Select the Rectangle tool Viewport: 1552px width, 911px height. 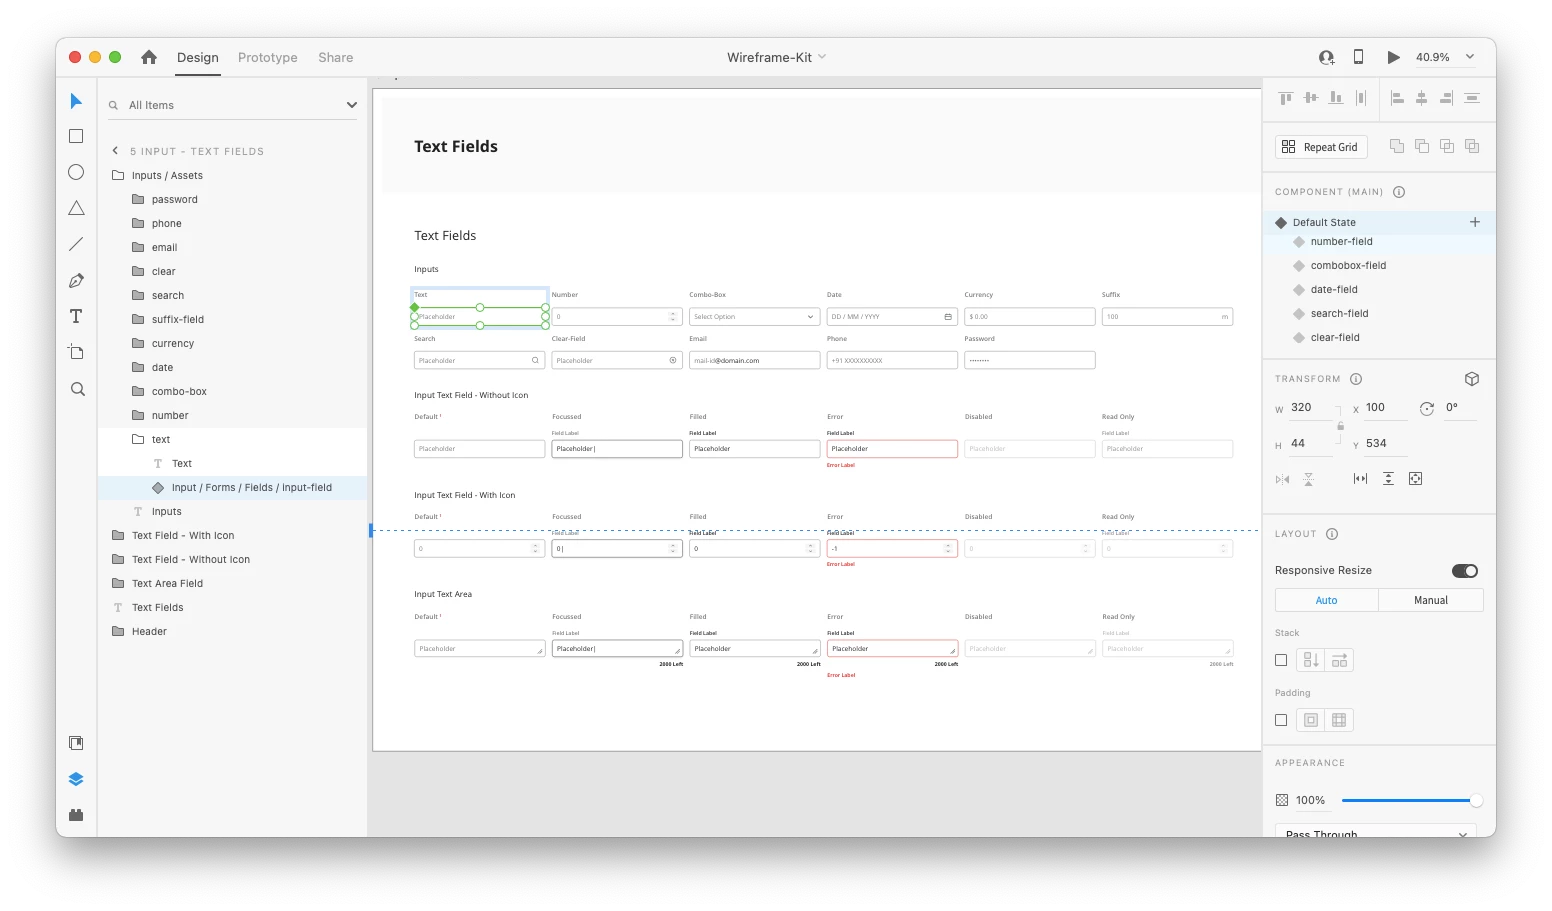click(x=76, y=136)
